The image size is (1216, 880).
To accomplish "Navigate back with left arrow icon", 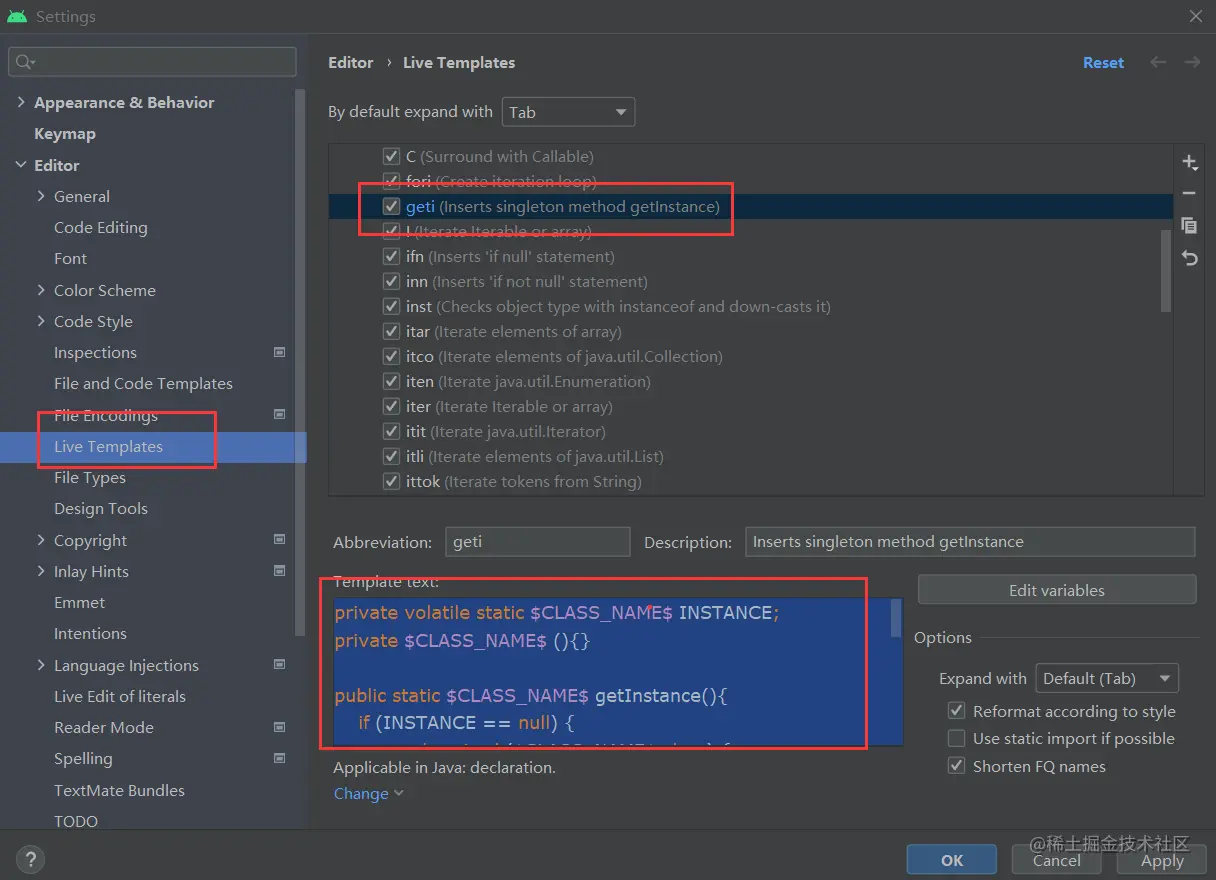I will (1158, 62).
